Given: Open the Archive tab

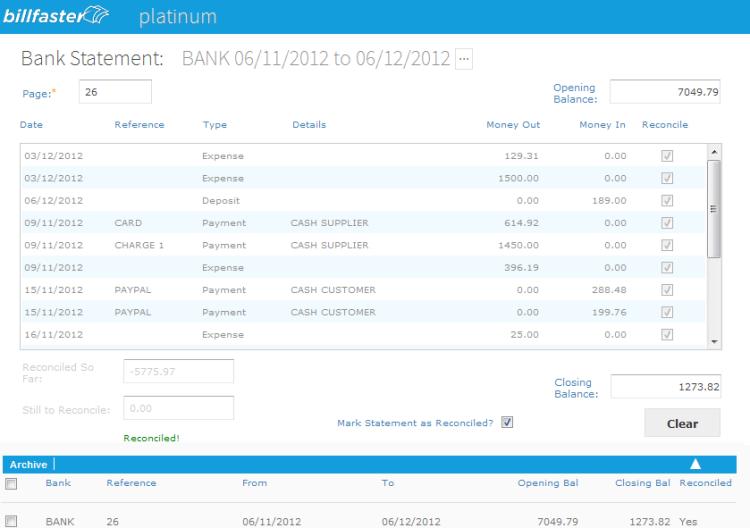Looking at the screenshot, I should [x=27, y=464].
